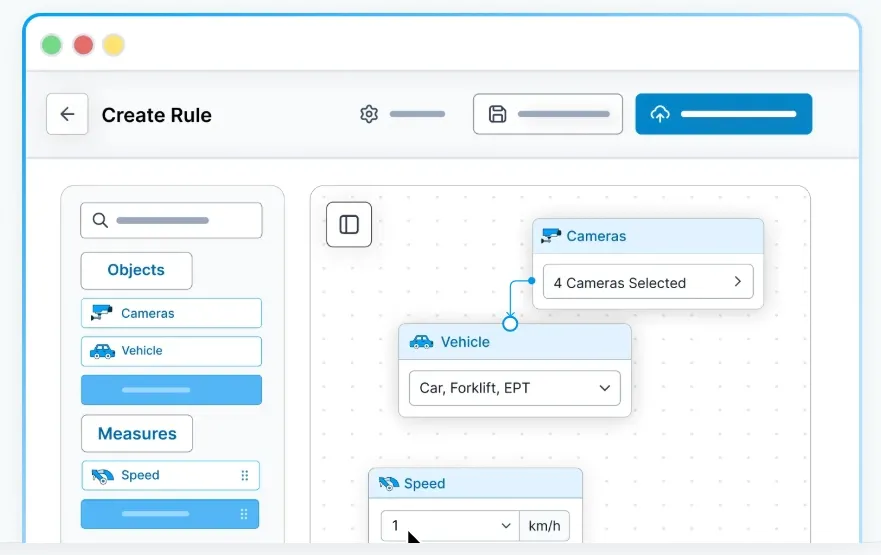
Task: Click the magnifying glass search icon
Action: point(100,220)
